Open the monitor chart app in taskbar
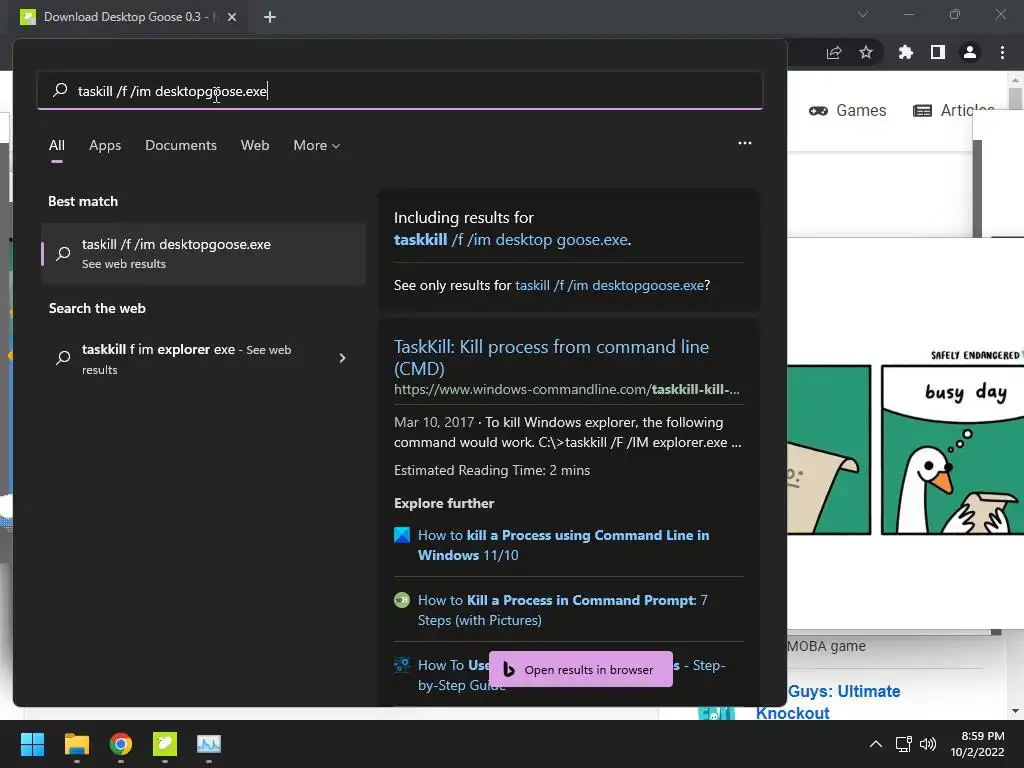This screenshot has width=1024, height=768. [209, 744]
